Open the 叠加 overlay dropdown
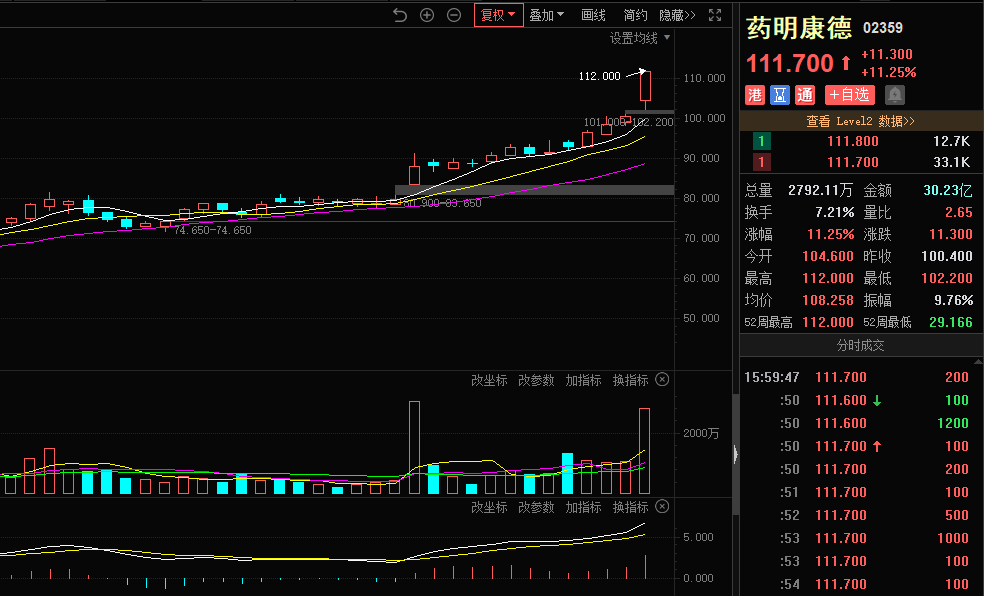 546,15
